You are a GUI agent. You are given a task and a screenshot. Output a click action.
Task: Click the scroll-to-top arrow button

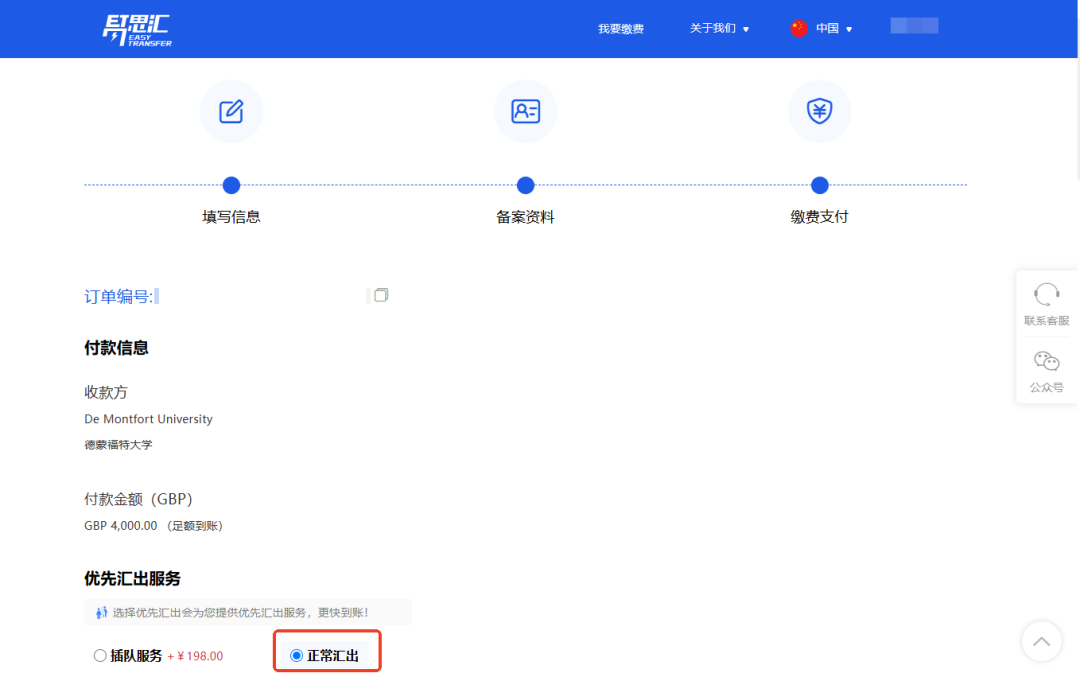pos(1041,641)
